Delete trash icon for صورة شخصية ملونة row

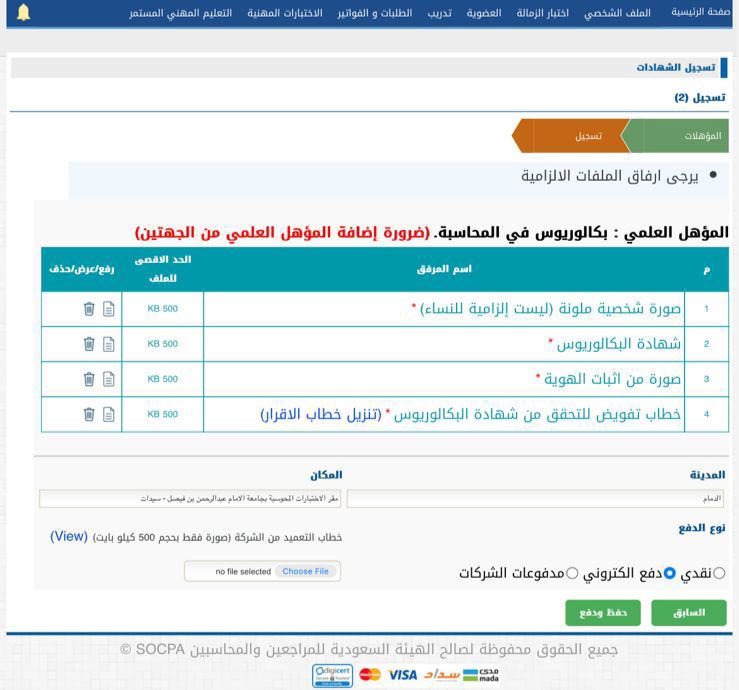tap(89, 309)
